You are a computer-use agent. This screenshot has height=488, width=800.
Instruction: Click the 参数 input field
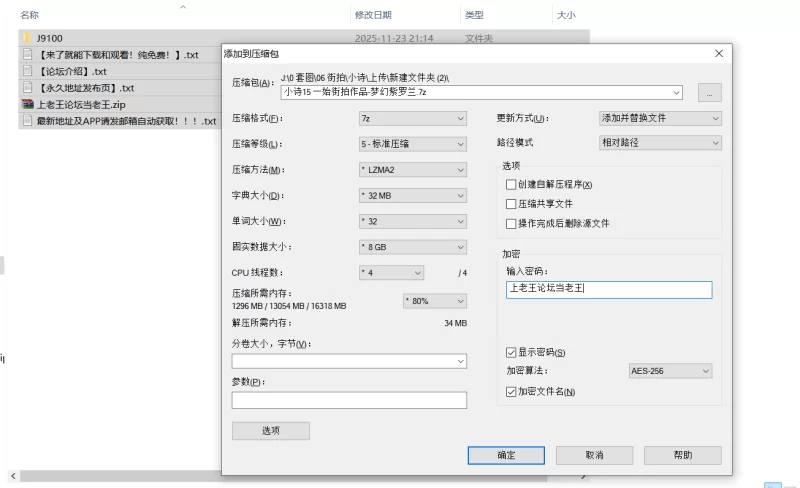tap(349, 400)
